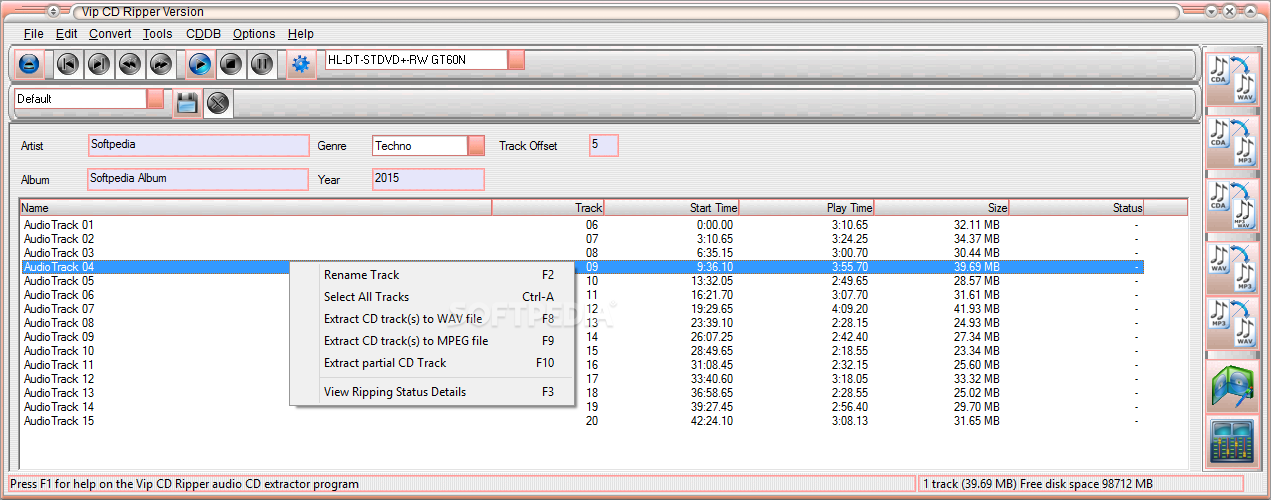
Task: Open the File menu
Action: (x=34, y=34)
